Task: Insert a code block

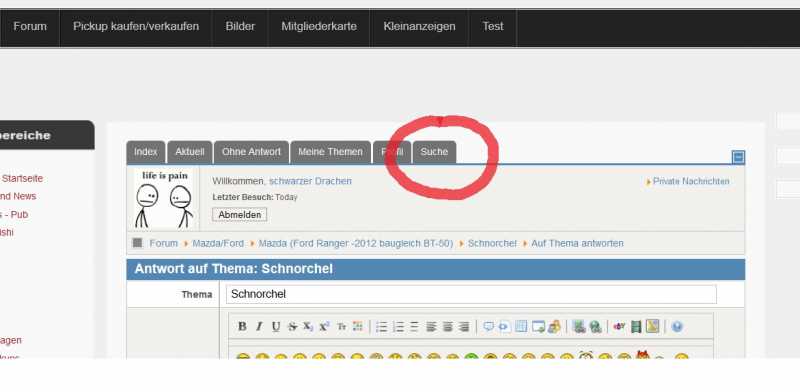Action: point(504,326)
